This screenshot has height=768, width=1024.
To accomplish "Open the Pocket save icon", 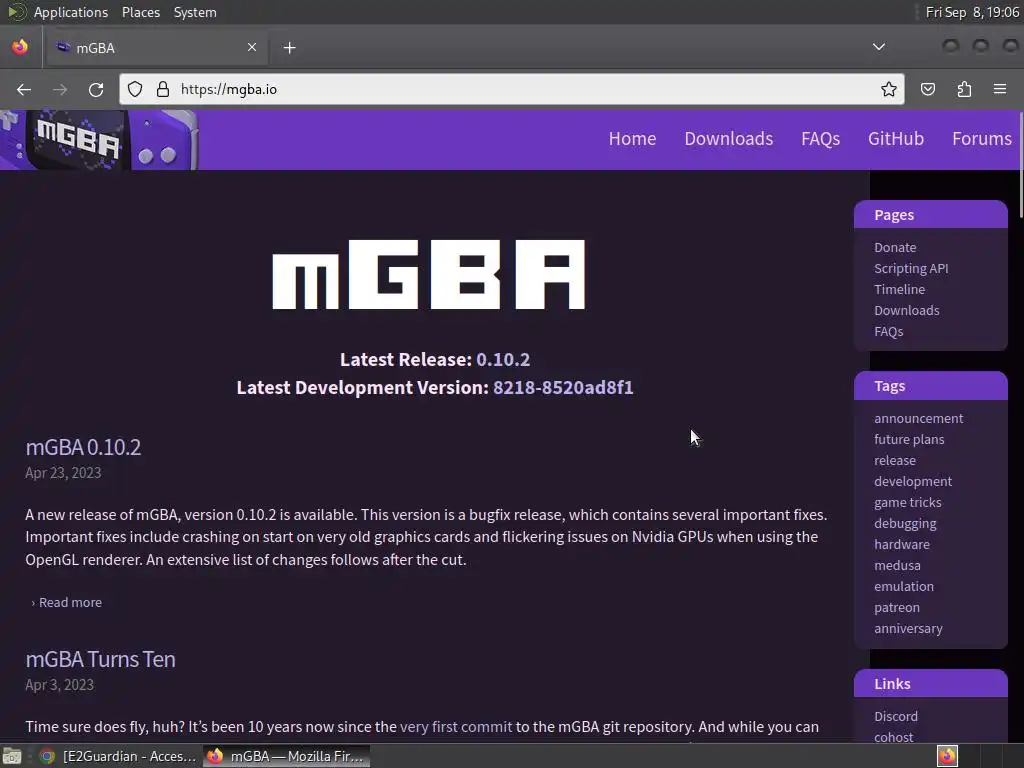I will tap(927, 89).
